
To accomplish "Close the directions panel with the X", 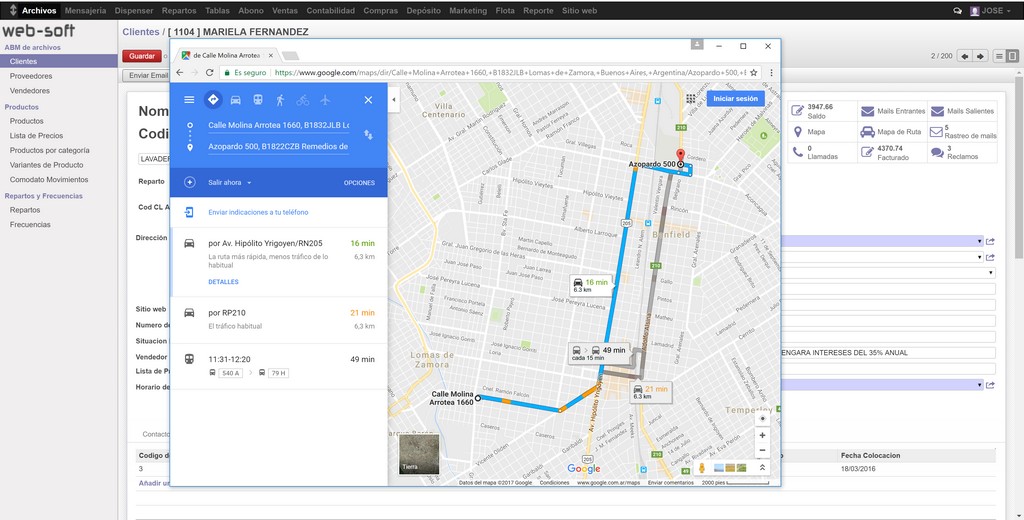I will click(368, 100).
